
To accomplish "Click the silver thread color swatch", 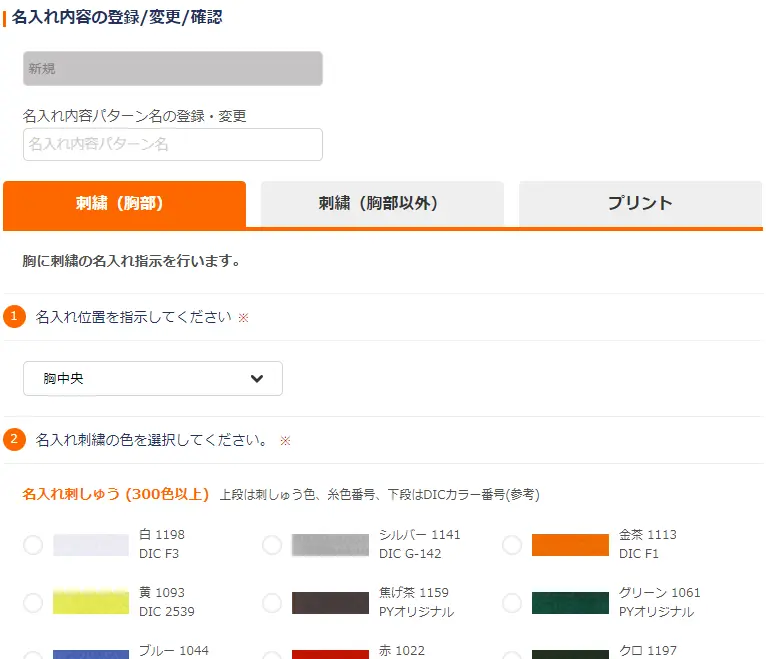I will point(330,545).
